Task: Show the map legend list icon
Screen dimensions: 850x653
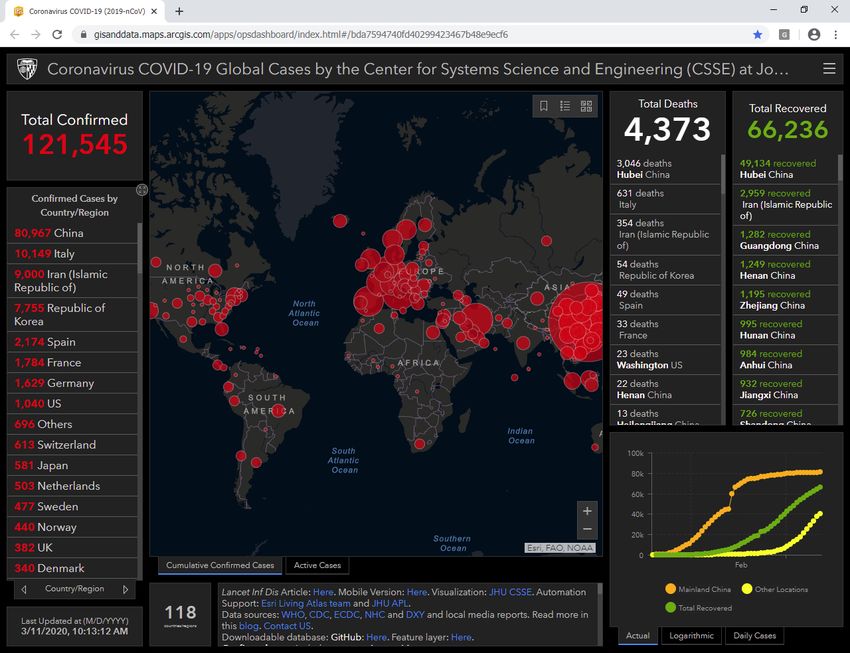Action: point(565,106)
